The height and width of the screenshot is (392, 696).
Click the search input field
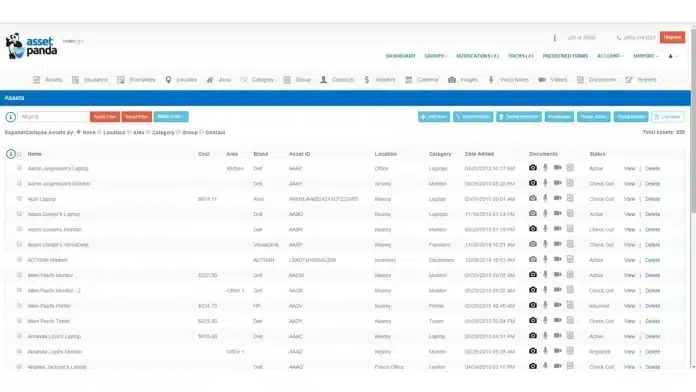pos(53,117)
